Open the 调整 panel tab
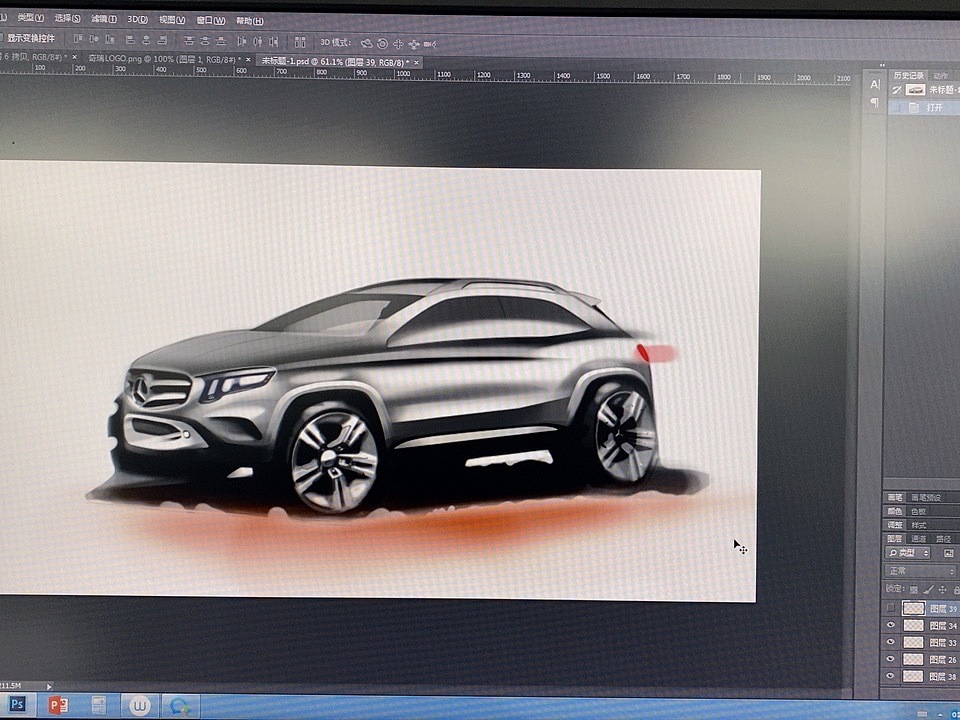Viewport: 960px width, 720px height. 895,525
